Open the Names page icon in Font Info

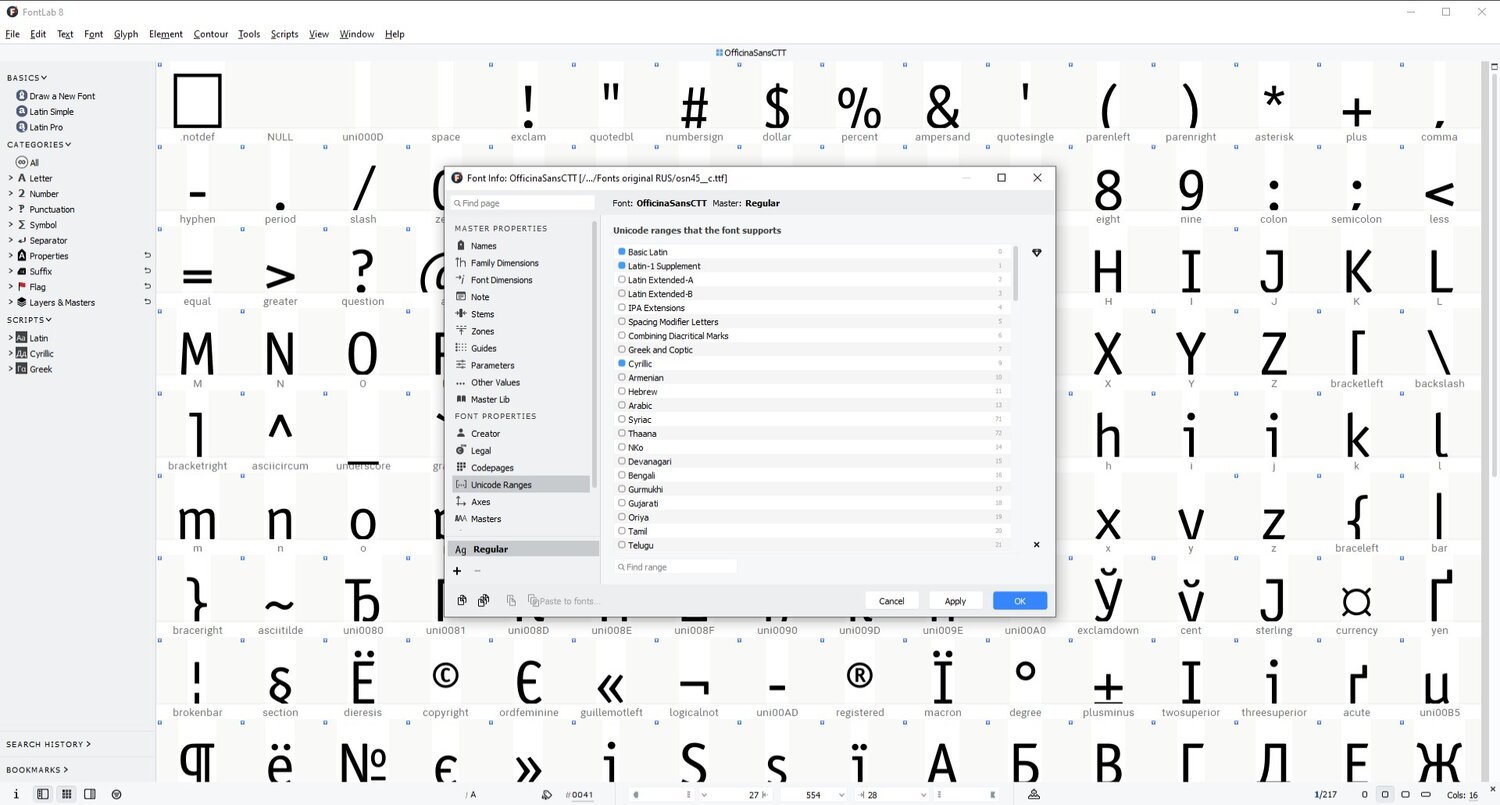tap(461, 245)
